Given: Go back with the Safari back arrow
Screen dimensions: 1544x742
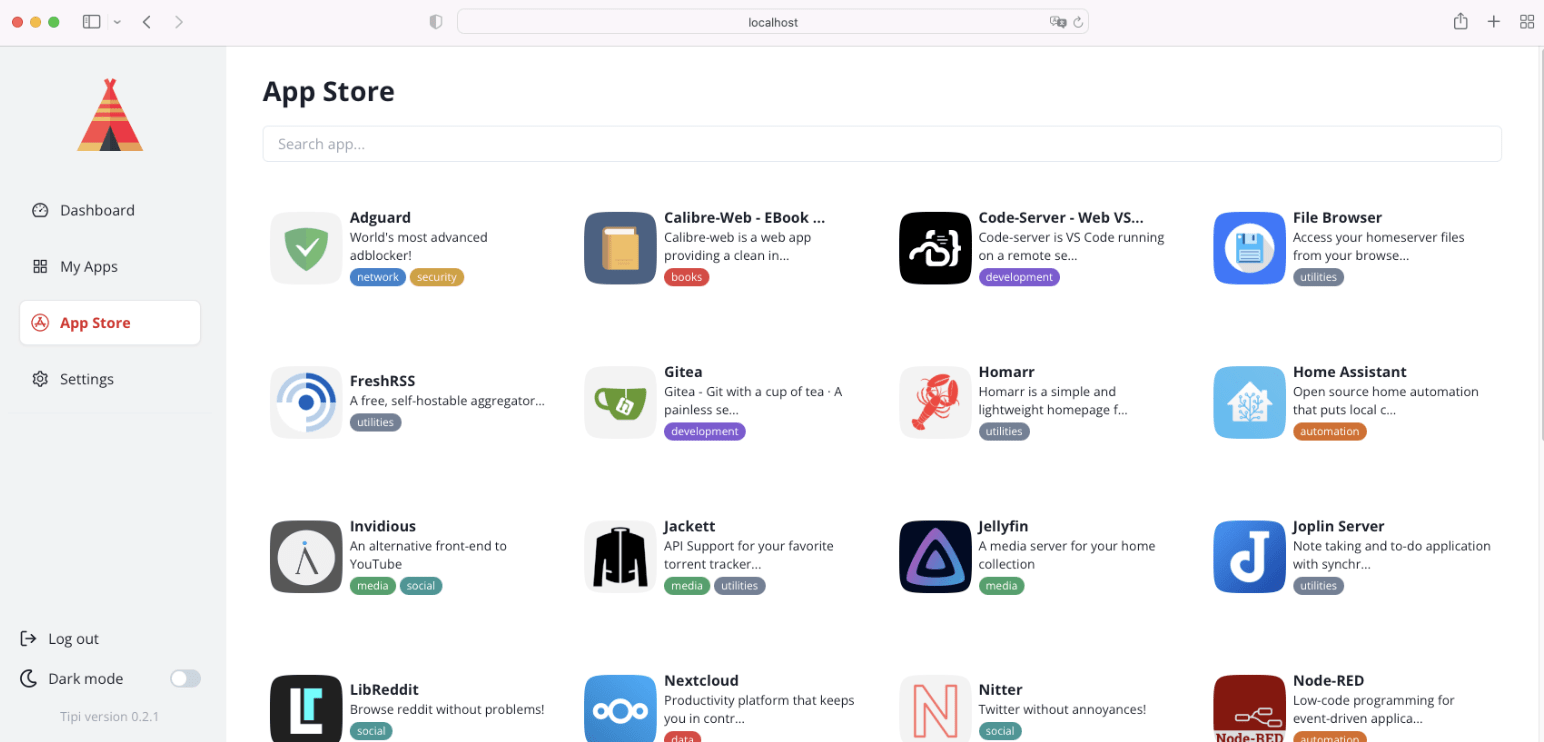Looking at the screenshot, I should point(147,21).
